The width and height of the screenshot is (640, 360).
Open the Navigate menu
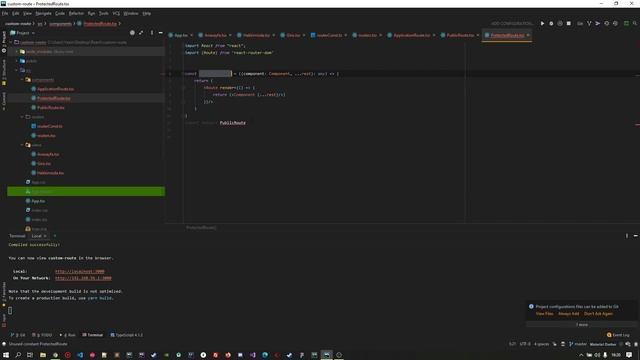pyautogui.click(x=43, y=13)
